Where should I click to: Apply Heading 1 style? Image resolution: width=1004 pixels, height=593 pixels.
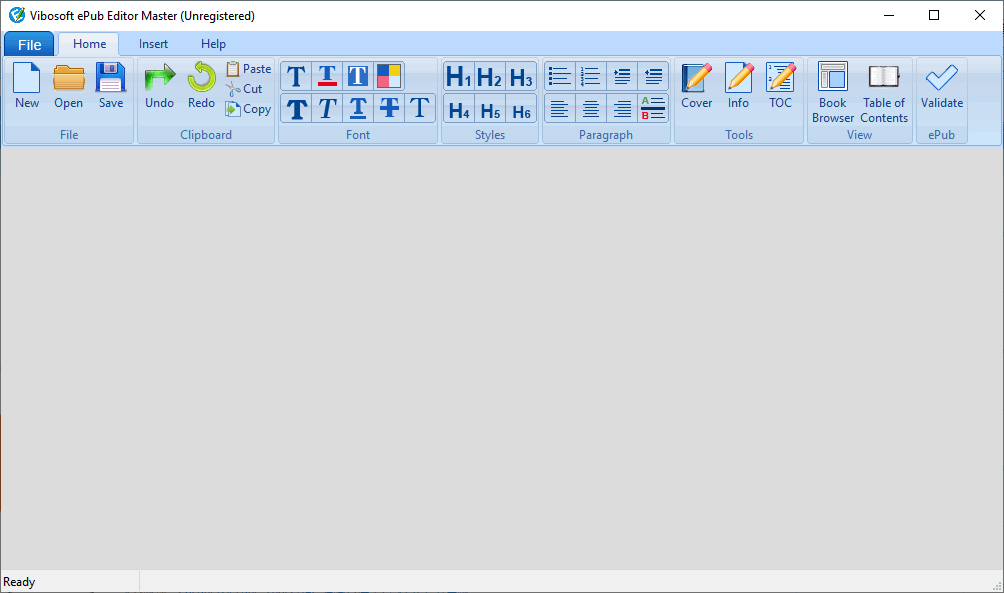click(x=458, y=77)
